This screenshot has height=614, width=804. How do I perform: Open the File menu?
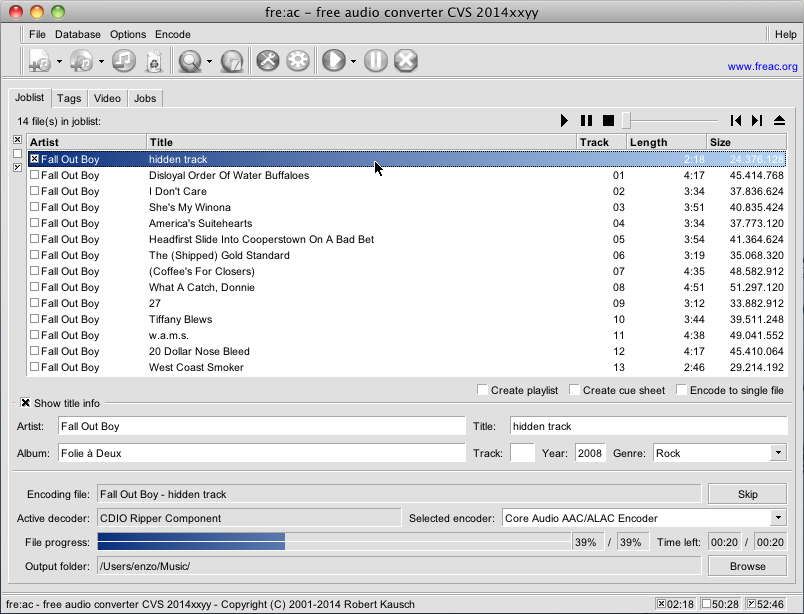coord(37,34)
